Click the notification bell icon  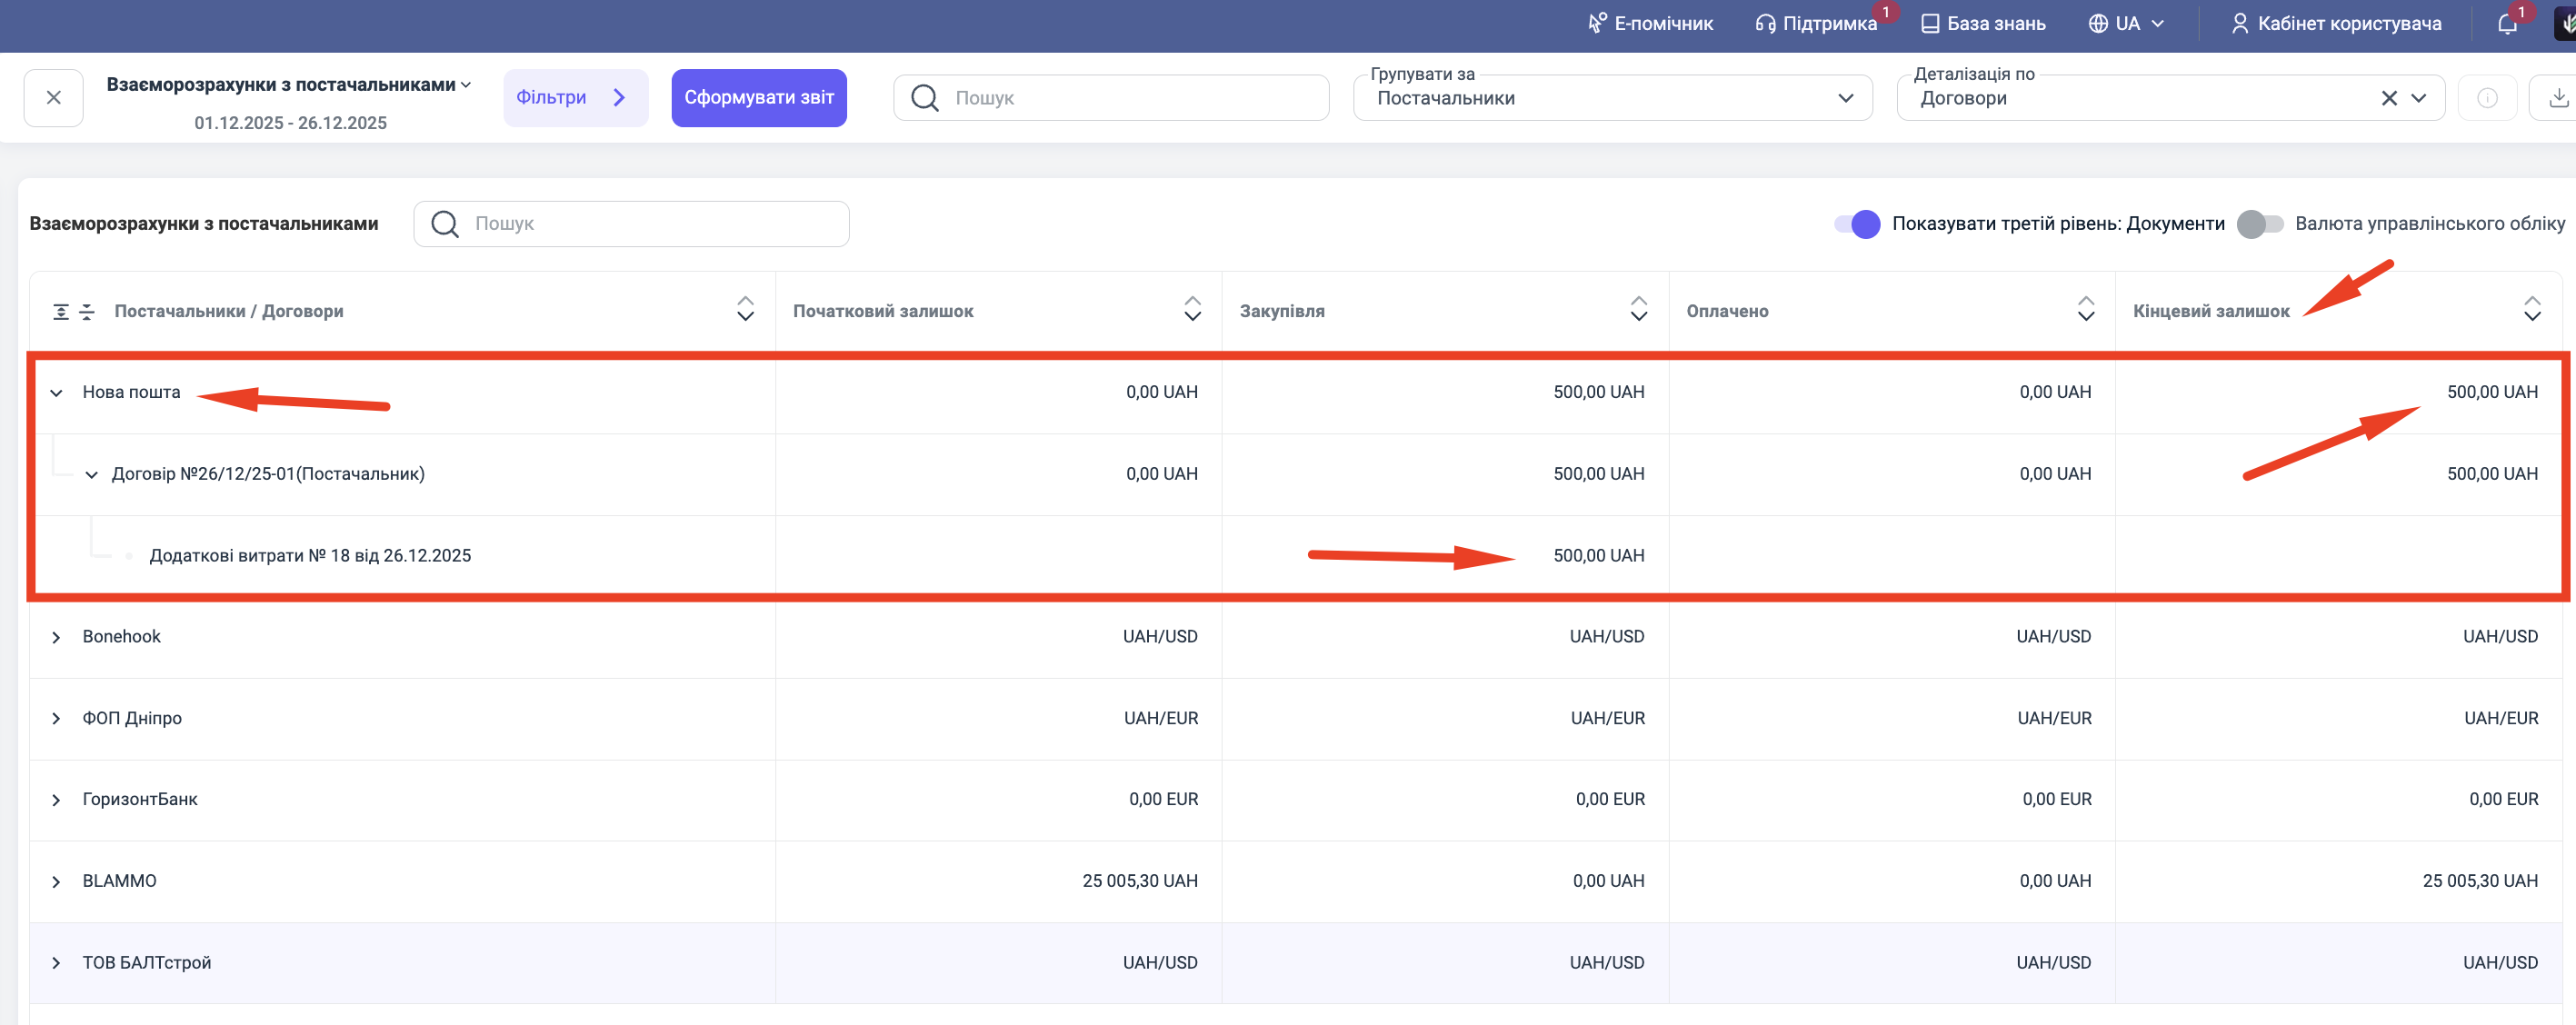click(x=2506, y=24)
